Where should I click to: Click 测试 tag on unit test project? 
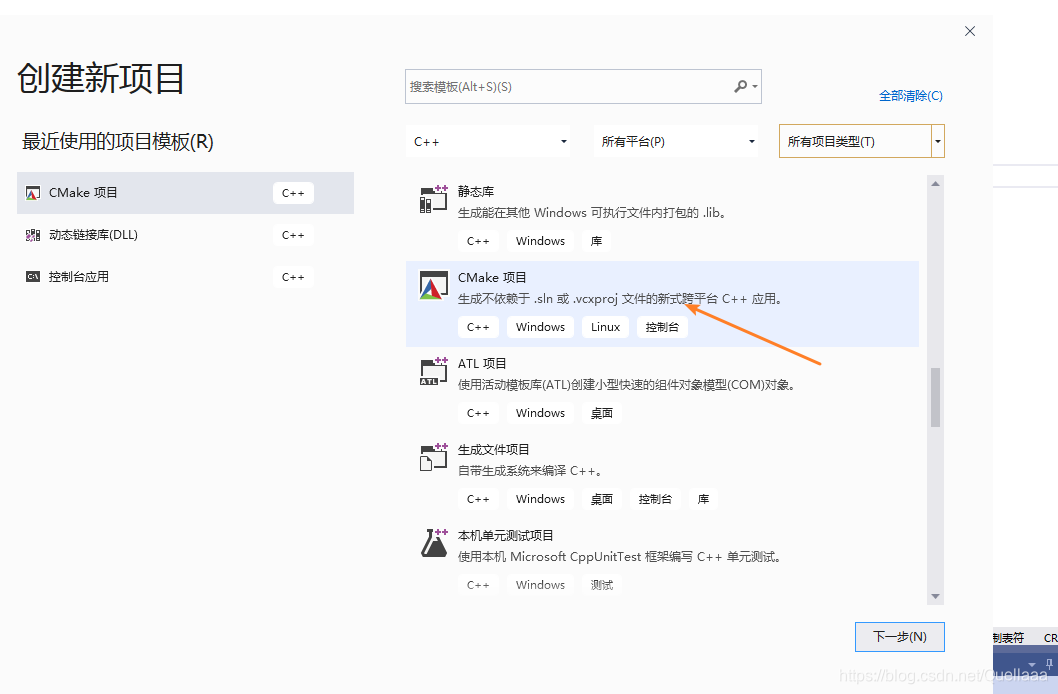[x=602, y=585]
